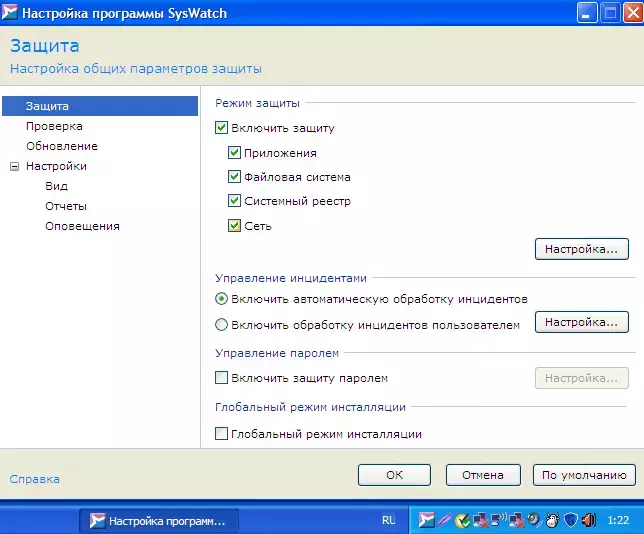
Task: Select 'Включить автоматическую обработку инцидентов' radio
Action: click(221, 299)
